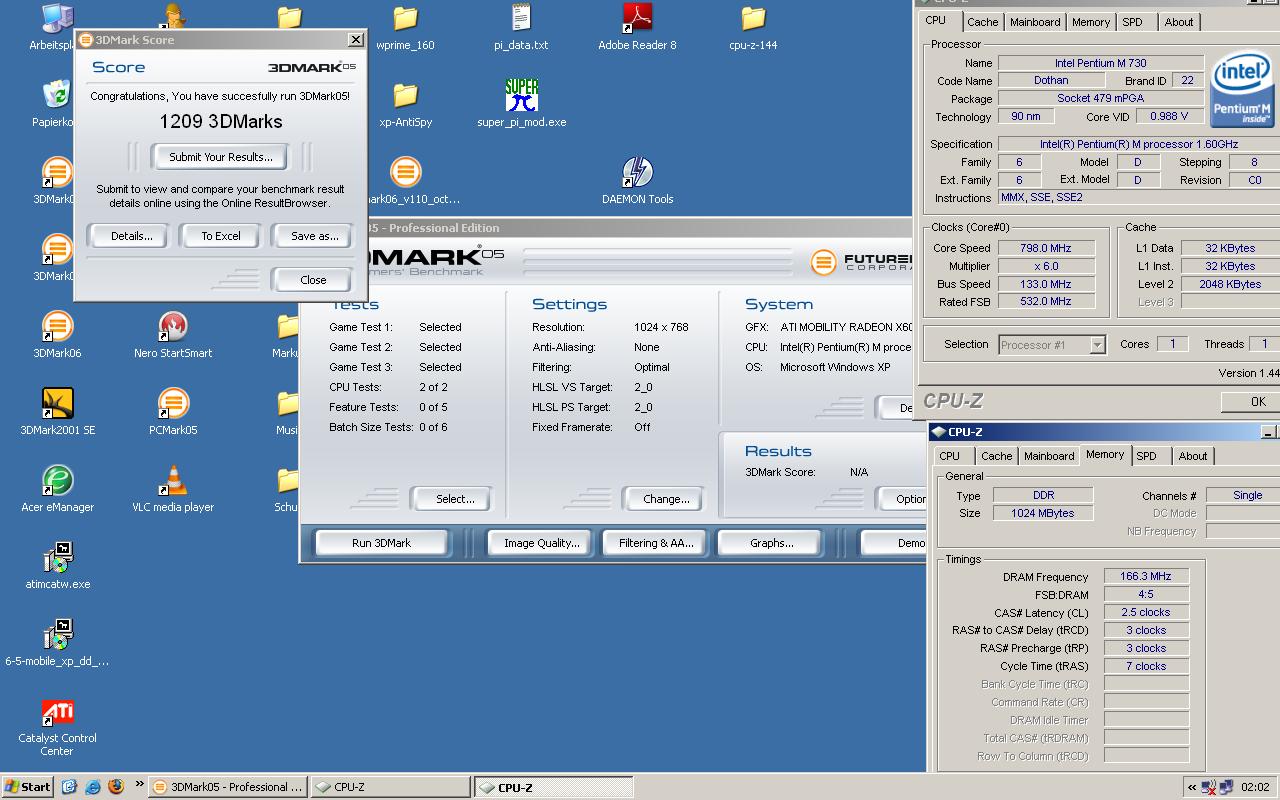
Task: Open the Filtering & AA tool
Action: pos(655,543)
